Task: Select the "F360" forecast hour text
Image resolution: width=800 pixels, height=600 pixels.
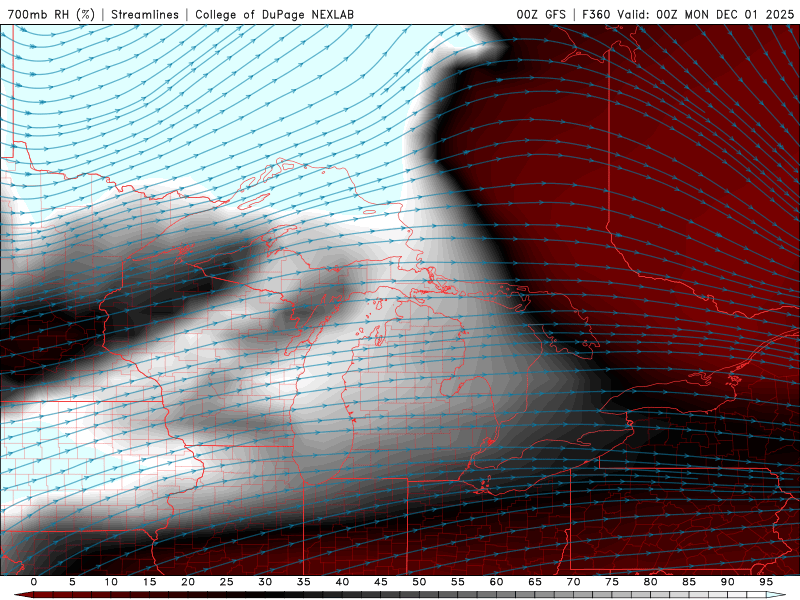Action: (596, 14)
